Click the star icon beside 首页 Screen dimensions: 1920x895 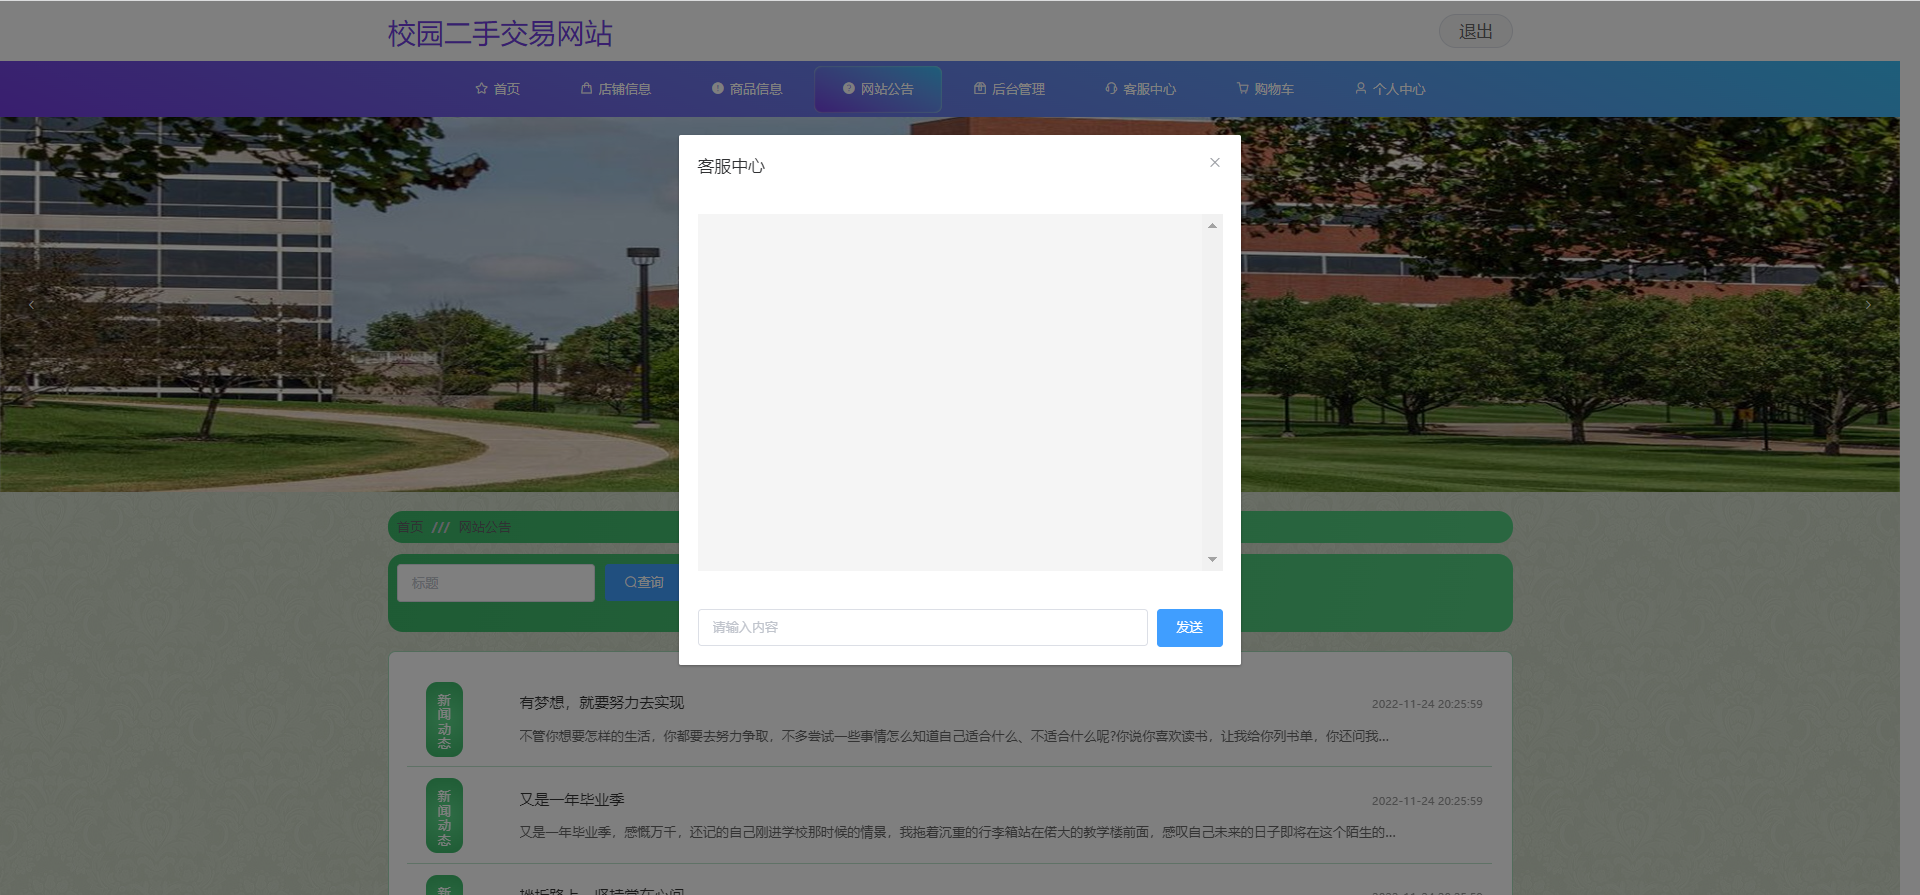coord(481,89)
